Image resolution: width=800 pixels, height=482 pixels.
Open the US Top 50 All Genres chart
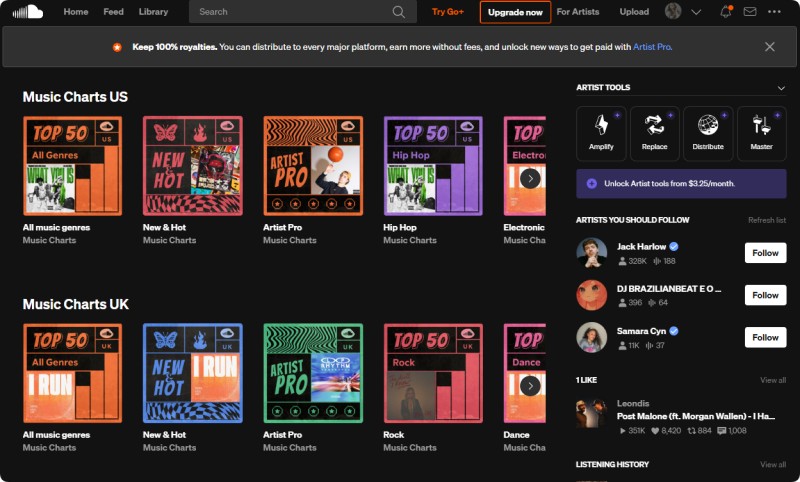(x=72, y=166)
